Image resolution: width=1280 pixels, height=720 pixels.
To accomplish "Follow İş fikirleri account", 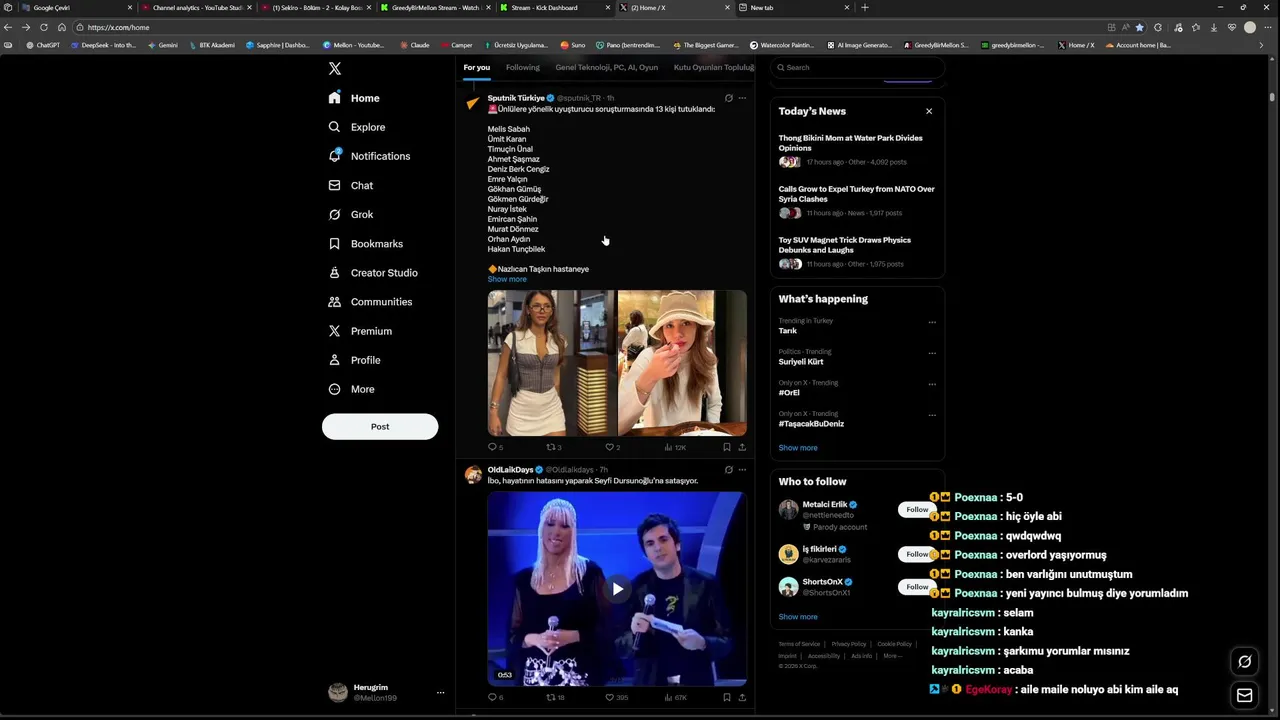I will click(x=917, y=554).
